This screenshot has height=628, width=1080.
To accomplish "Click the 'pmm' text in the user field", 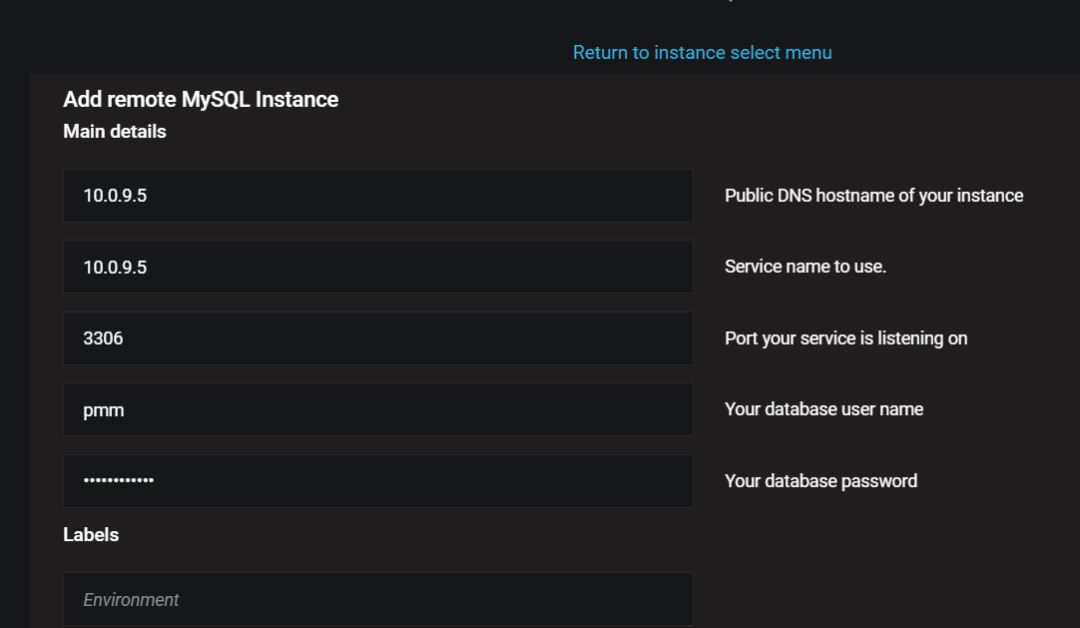I will tap(103, 410).
